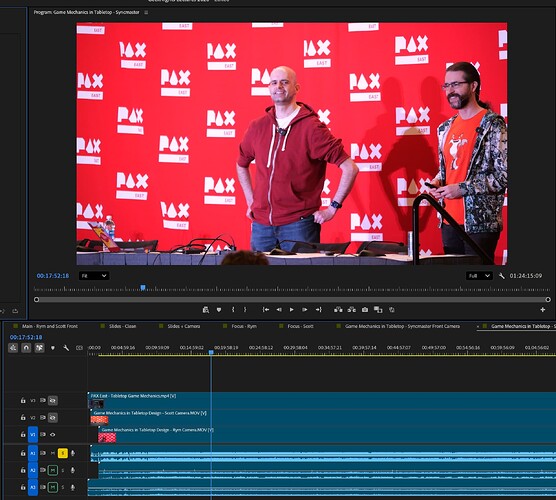Toggle A1 track target
This screenshot has height=500, width=556.
click(33, 453)
